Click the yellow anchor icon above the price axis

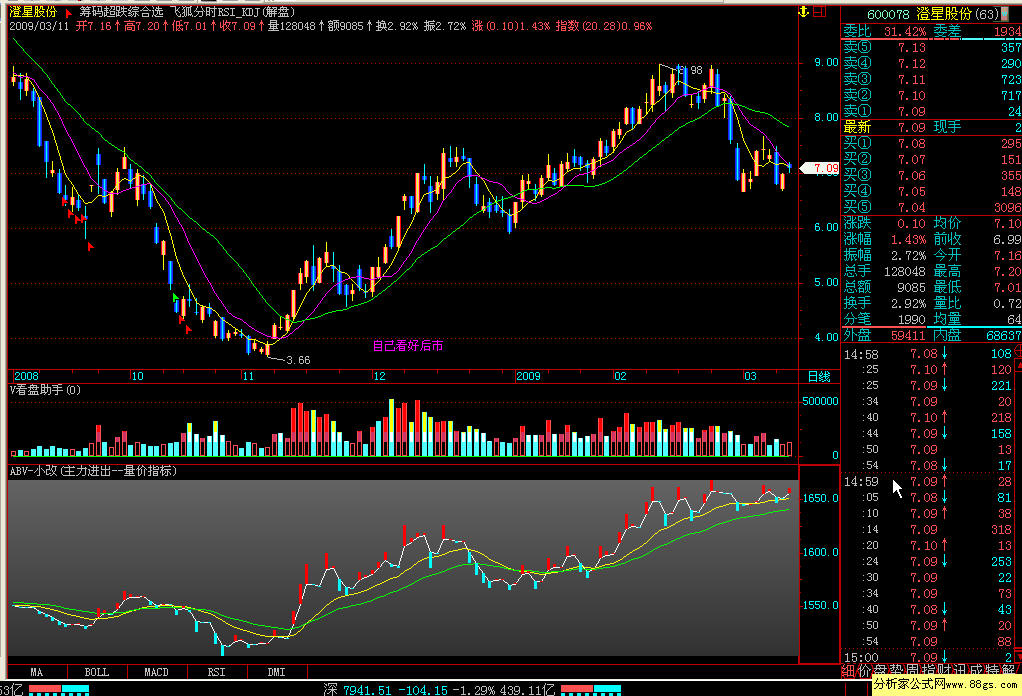pyautogui.click(x=804, y=12)
